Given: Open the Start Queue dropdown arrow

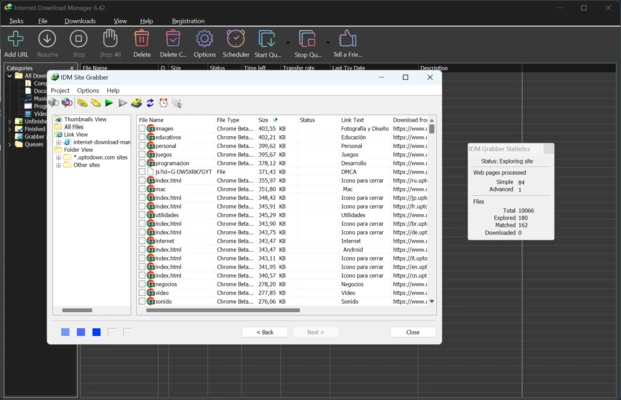Looking at the screenshot, I should pyautogui.click(x=288, y=42).
